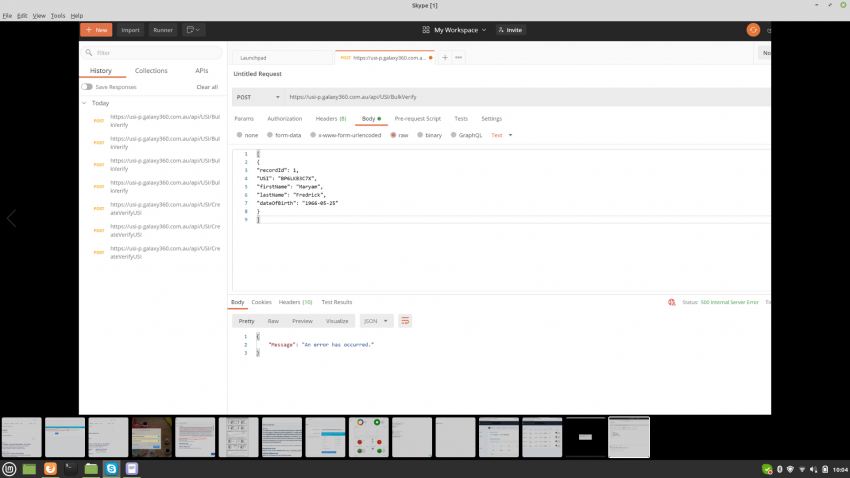The width and height of the screenshot is (850, 478).
Task: Open the new window layout icon dropdown
Action: pyautogui.click(x=193, y=30)
